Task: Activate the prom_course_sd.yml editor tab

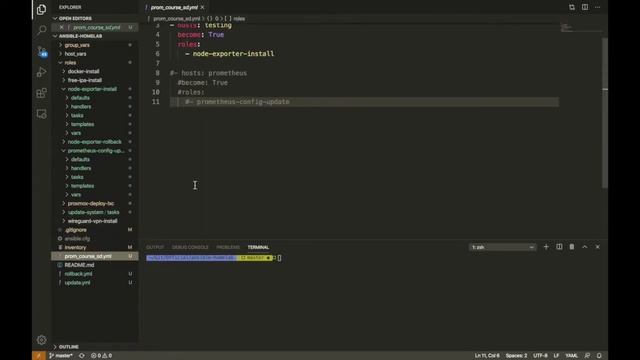Action: pos(174,7)
